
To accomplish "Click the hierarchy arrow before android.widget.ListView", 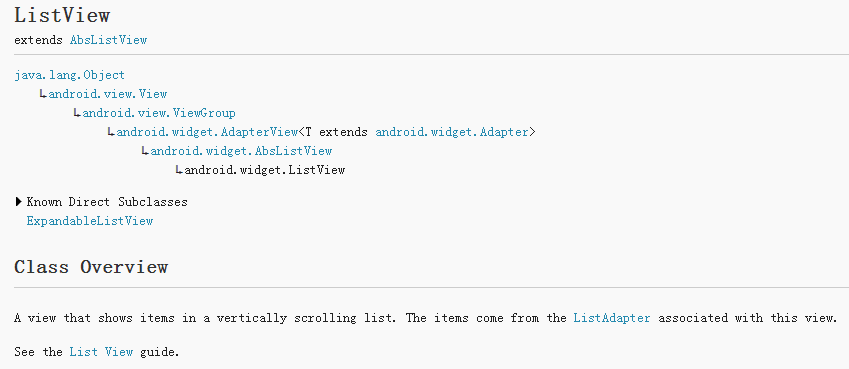I will (x=179, y=171).
